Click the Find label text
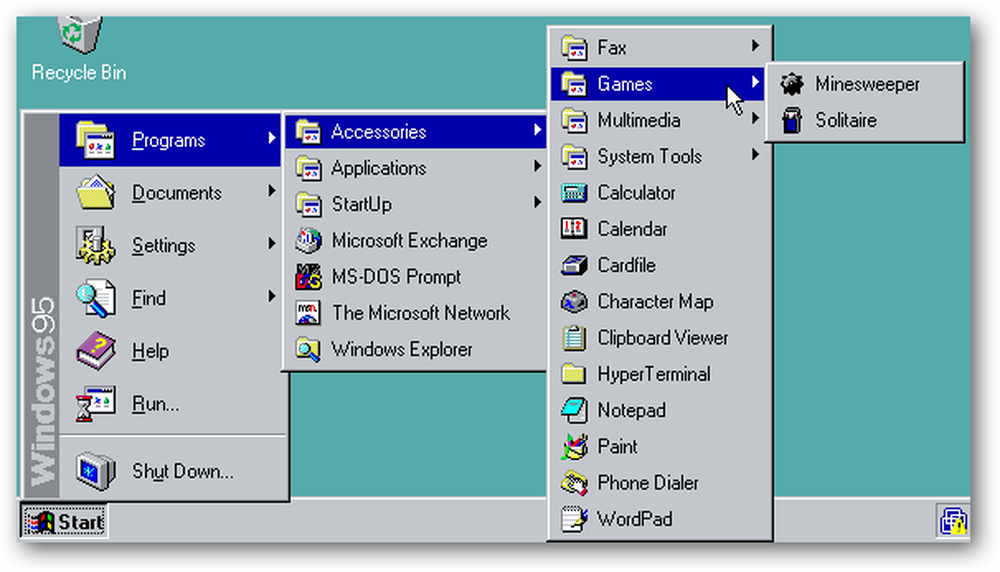The width and height of the screenshot is (1000, 572). coord(149,298)
